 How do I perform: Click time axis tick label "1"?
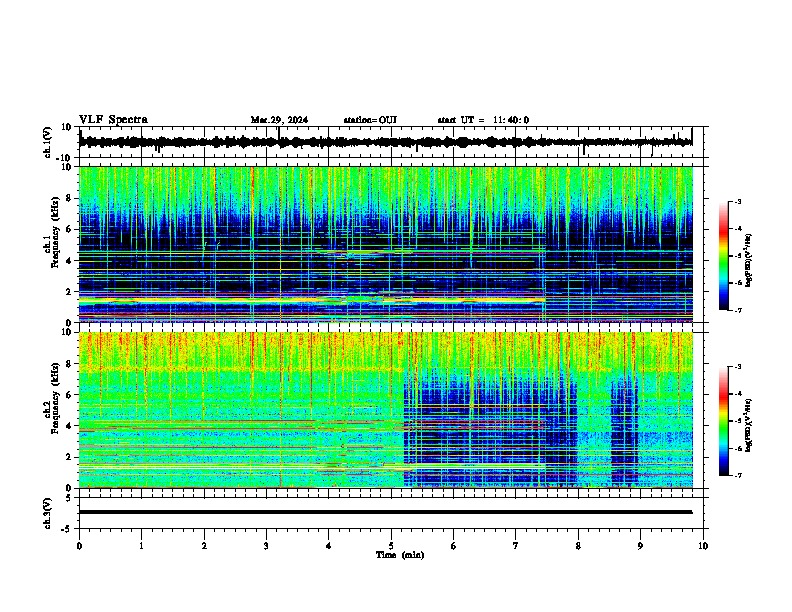pos(141,546)
